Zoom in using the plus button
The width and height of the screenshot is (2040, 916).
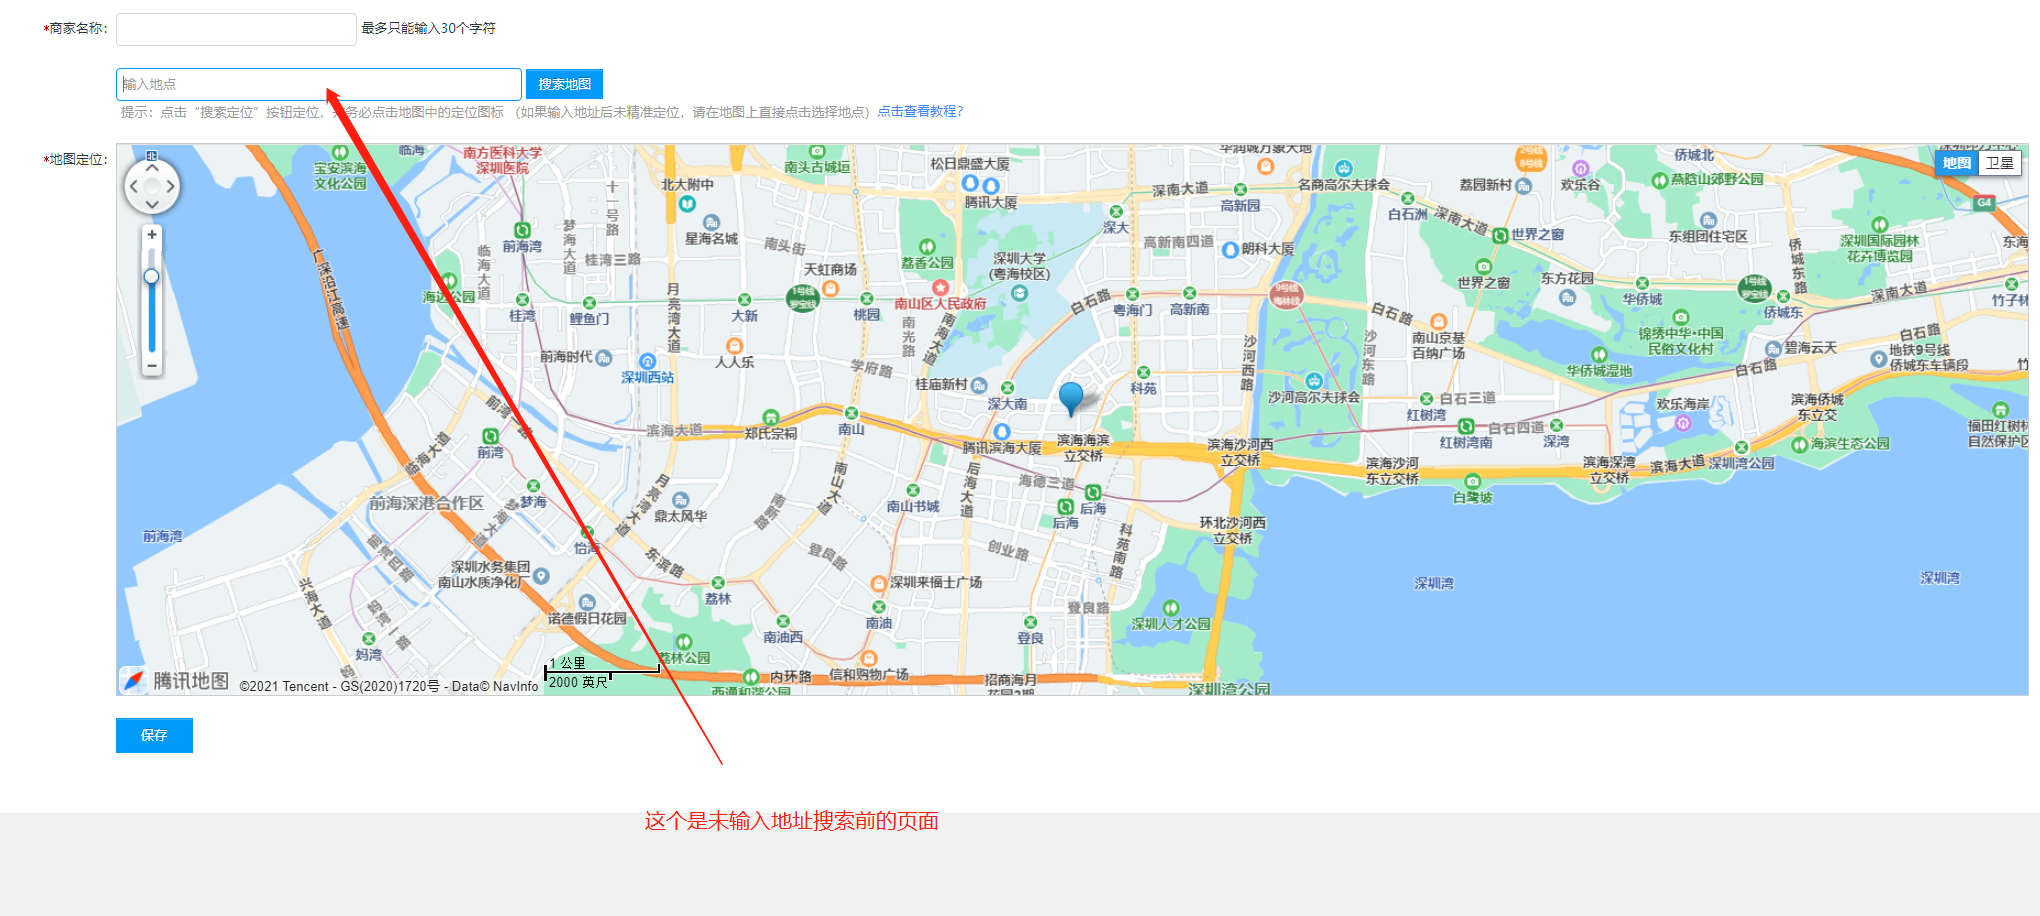pos(152,235)
